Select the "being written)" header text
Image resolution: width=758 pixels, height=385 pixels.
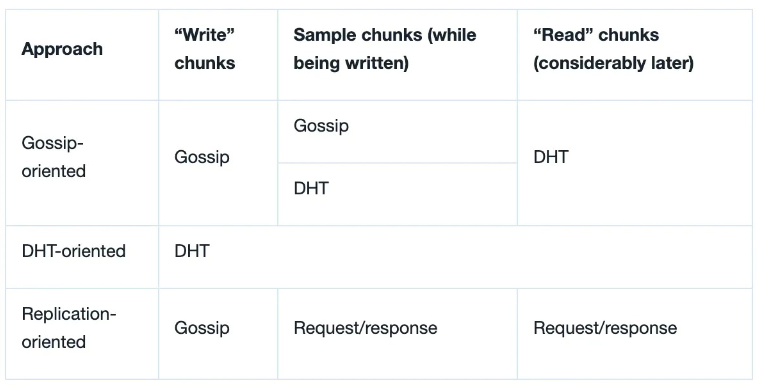pos(351,63)
